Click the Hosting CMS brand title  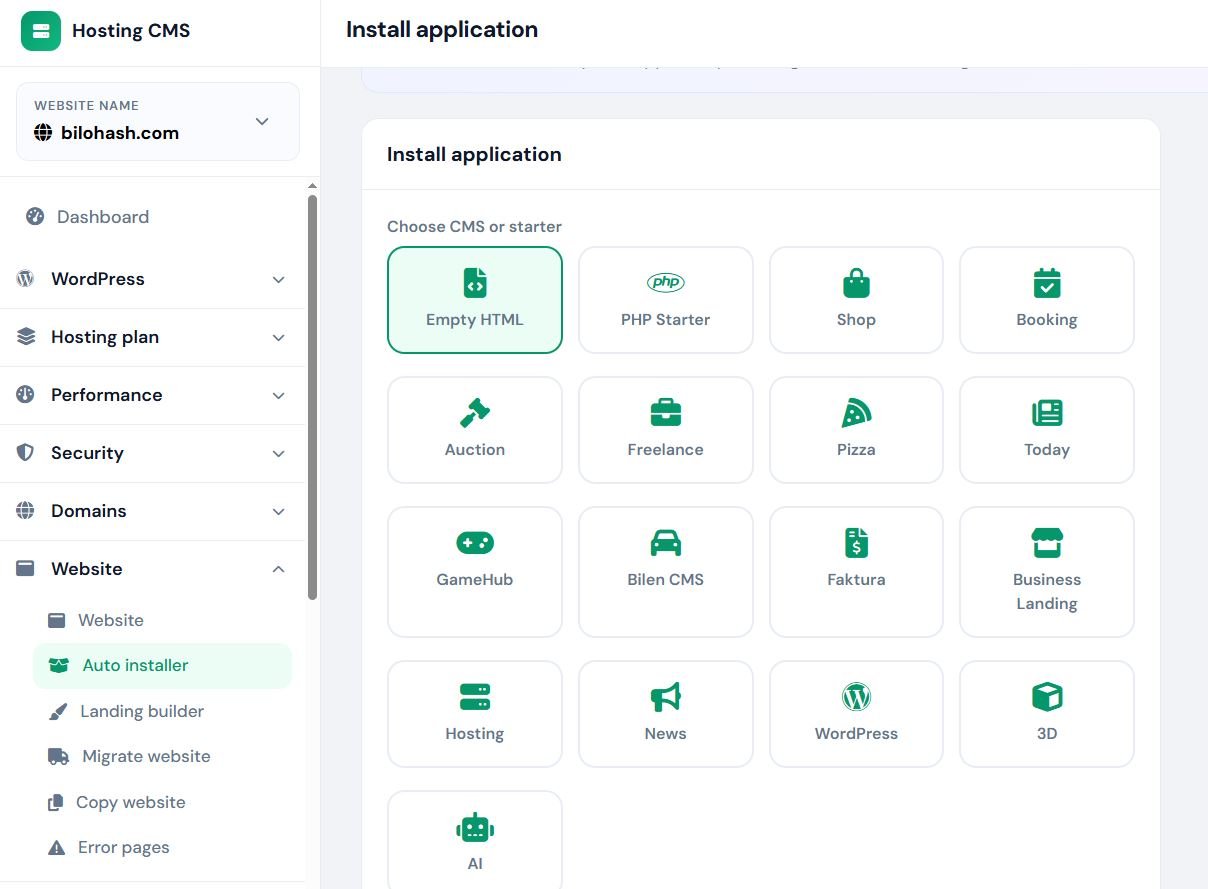tap(131, 31)
